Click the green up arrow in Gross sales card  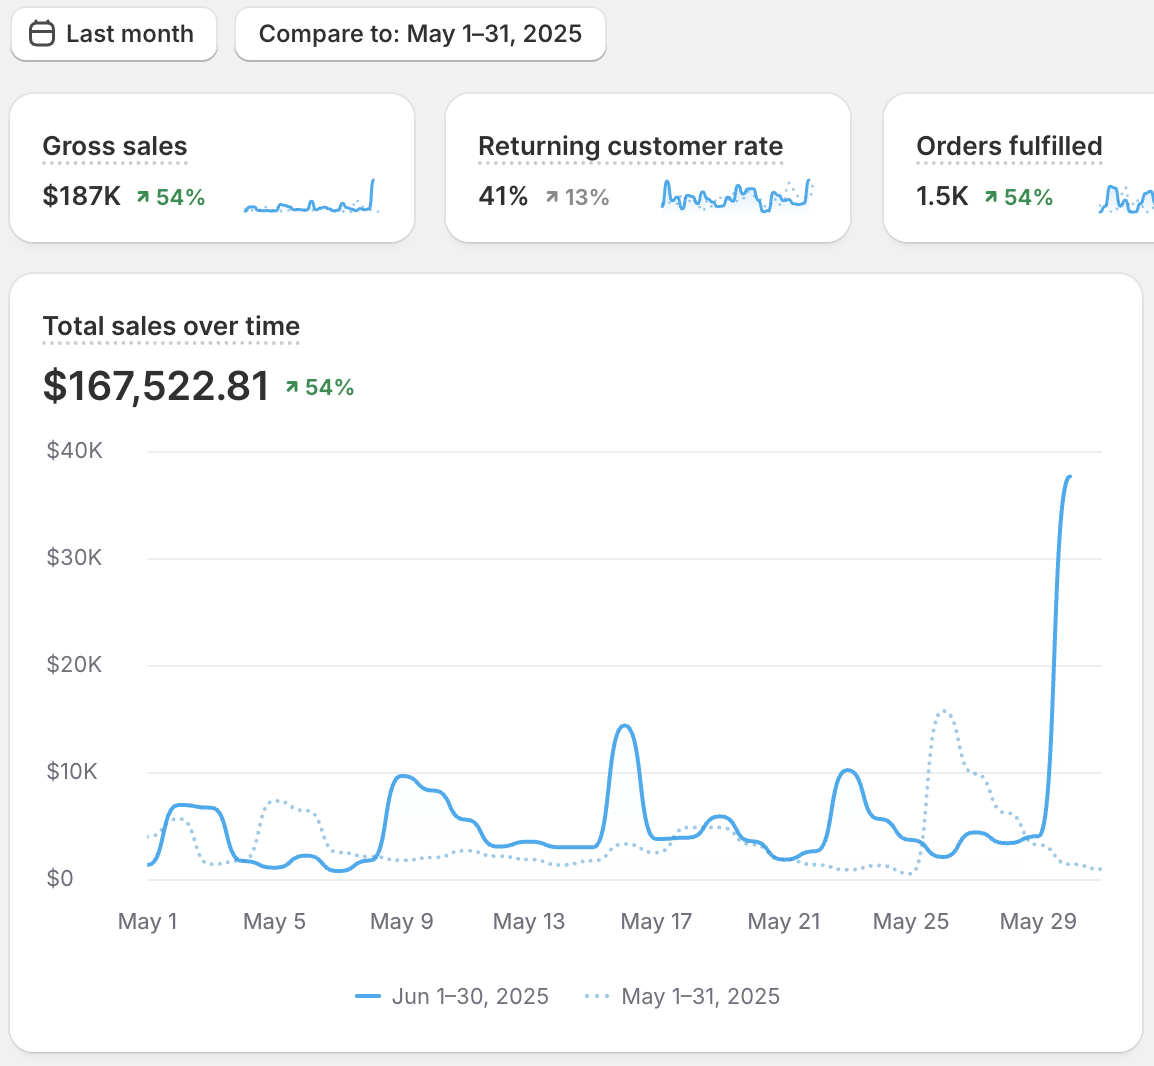(x=143, y=197)
